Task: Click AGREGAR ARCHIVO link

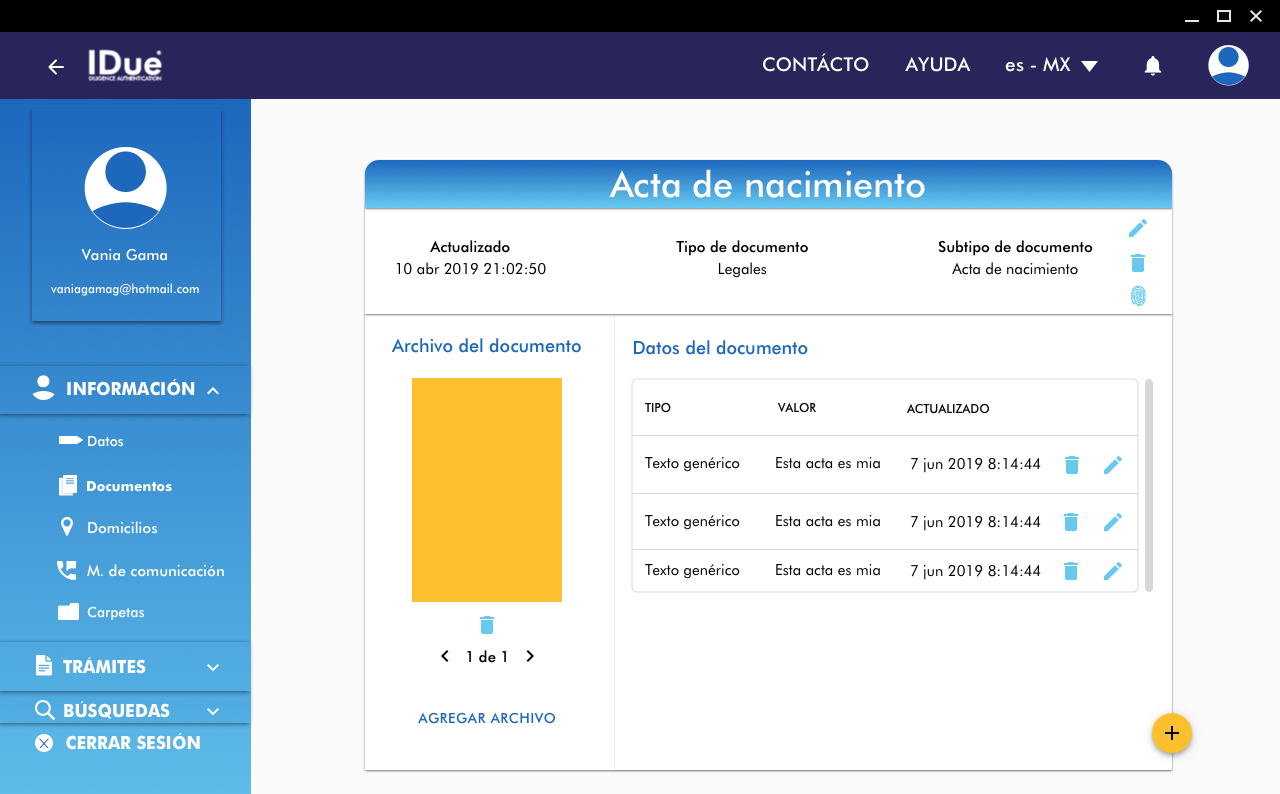Action: pyautogui.click(x=486, y=718)
